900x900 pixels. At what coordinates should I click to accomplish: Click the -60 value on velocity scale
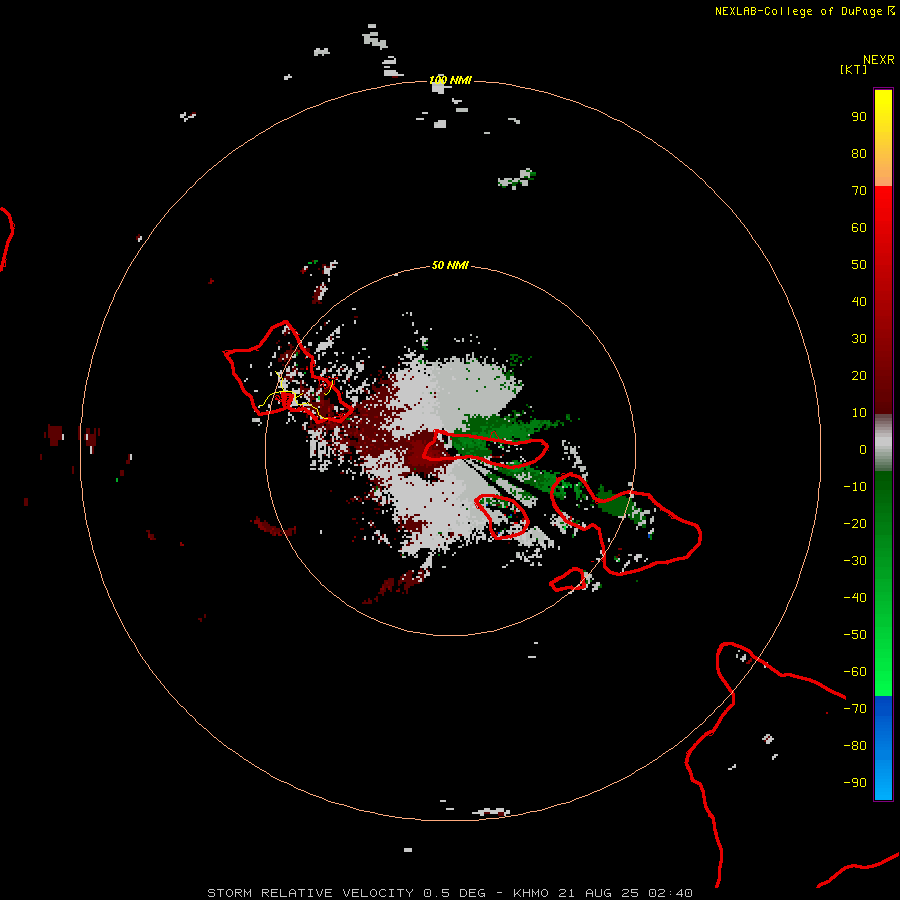point(855,672)
